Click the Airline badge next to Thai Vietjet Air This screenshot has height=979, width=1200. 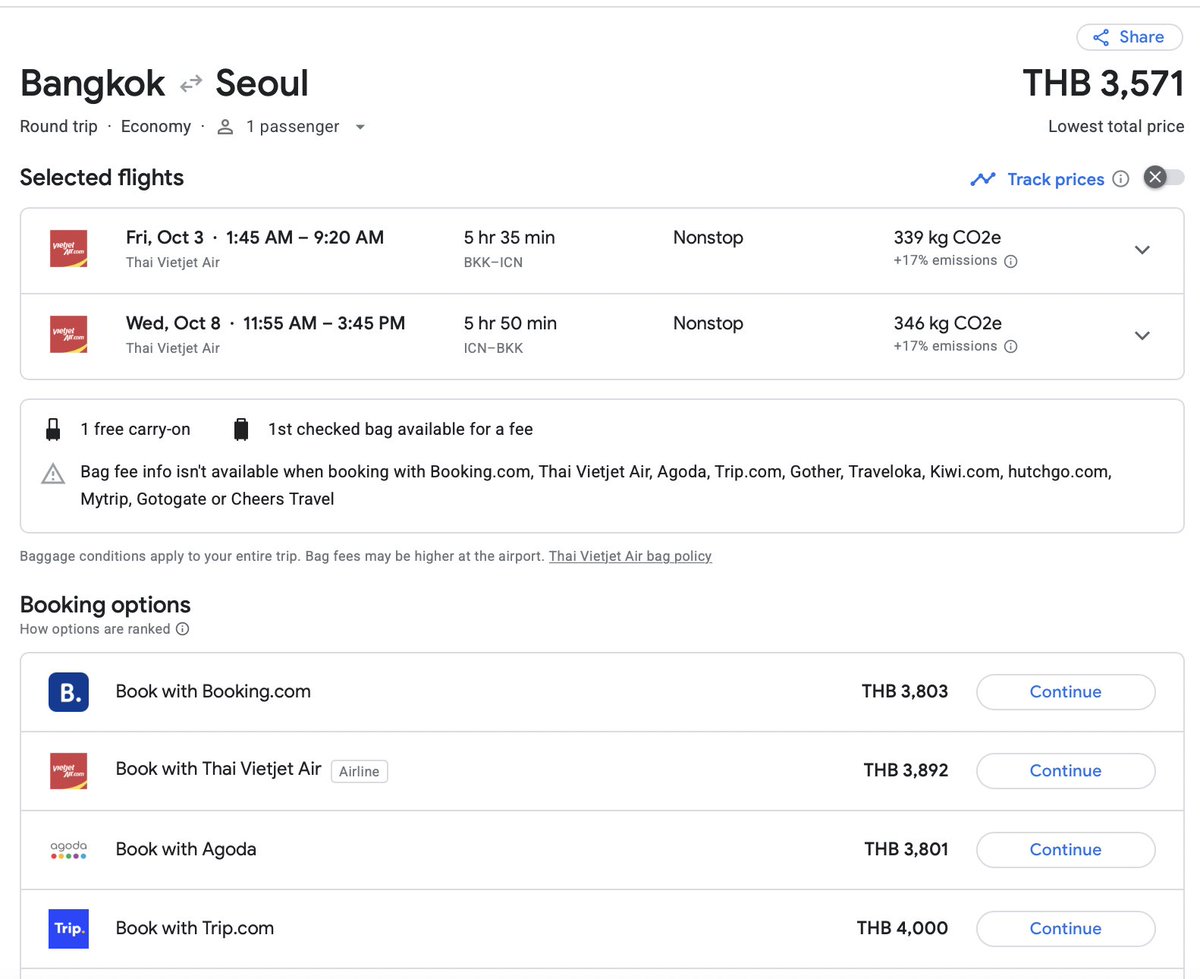pyautogui.click(x=359, y=771)
